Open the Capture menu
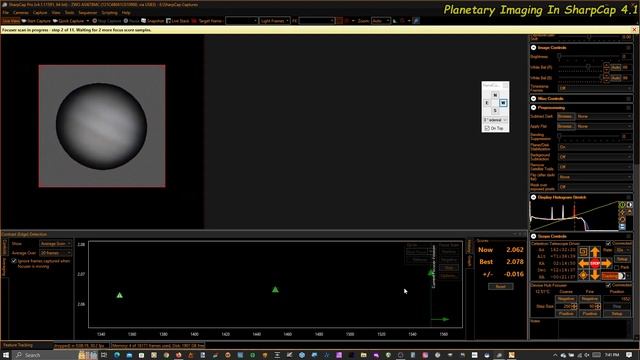This screenshot has height=360, width=640. point(40,13)
